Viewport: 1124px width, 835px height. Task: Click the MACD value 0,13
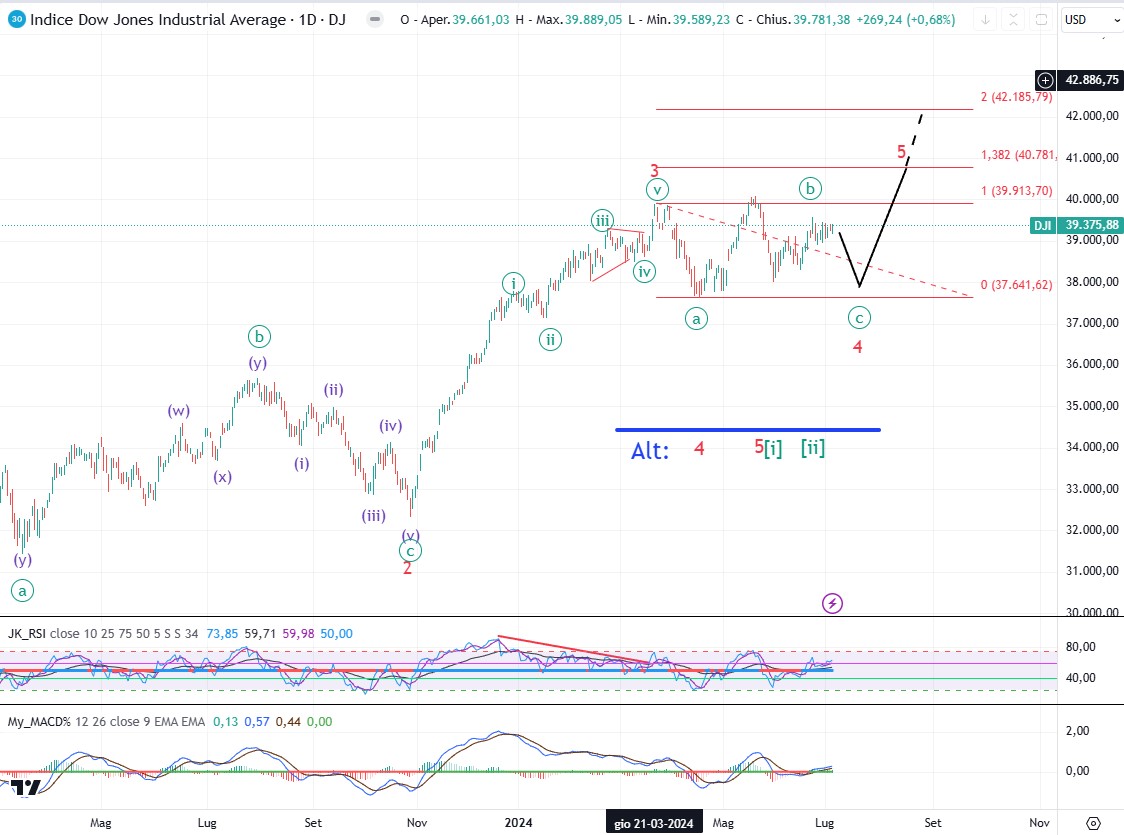[x=225, y=722]
